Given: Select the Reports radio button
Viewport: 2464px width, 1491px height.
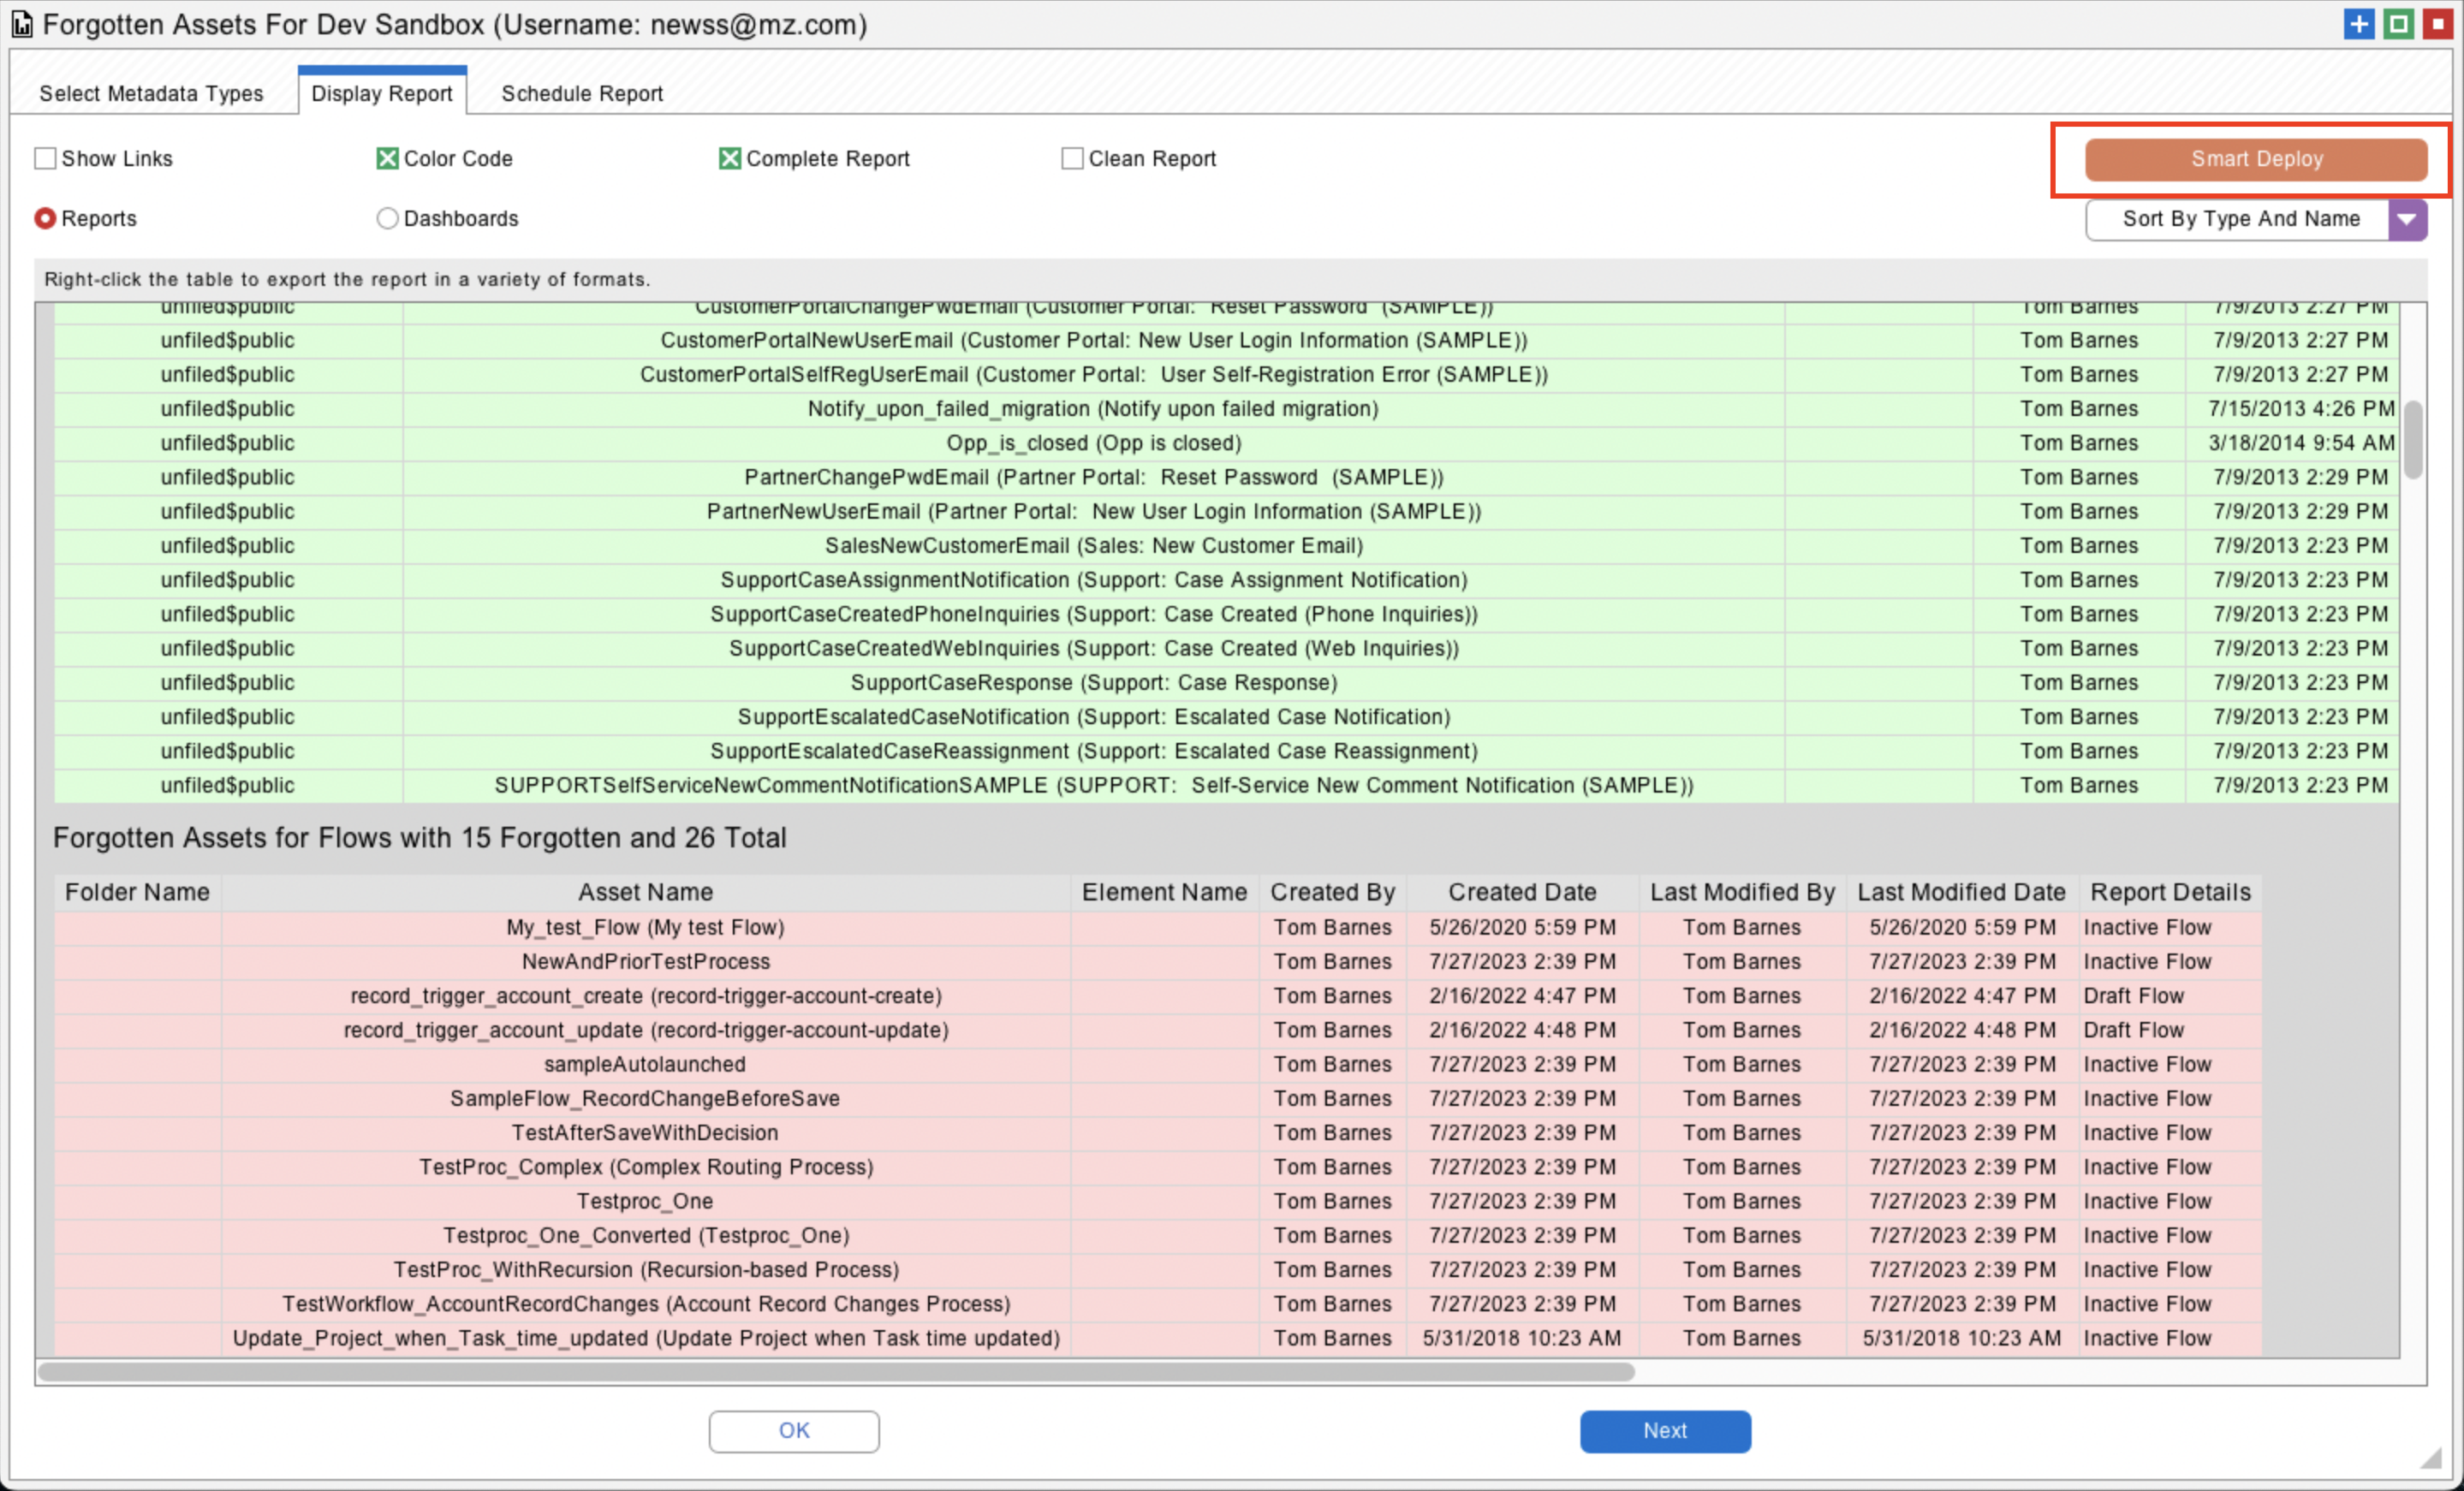Looking at the screenshot, I should pyautogui.click(x=46, y=218).
